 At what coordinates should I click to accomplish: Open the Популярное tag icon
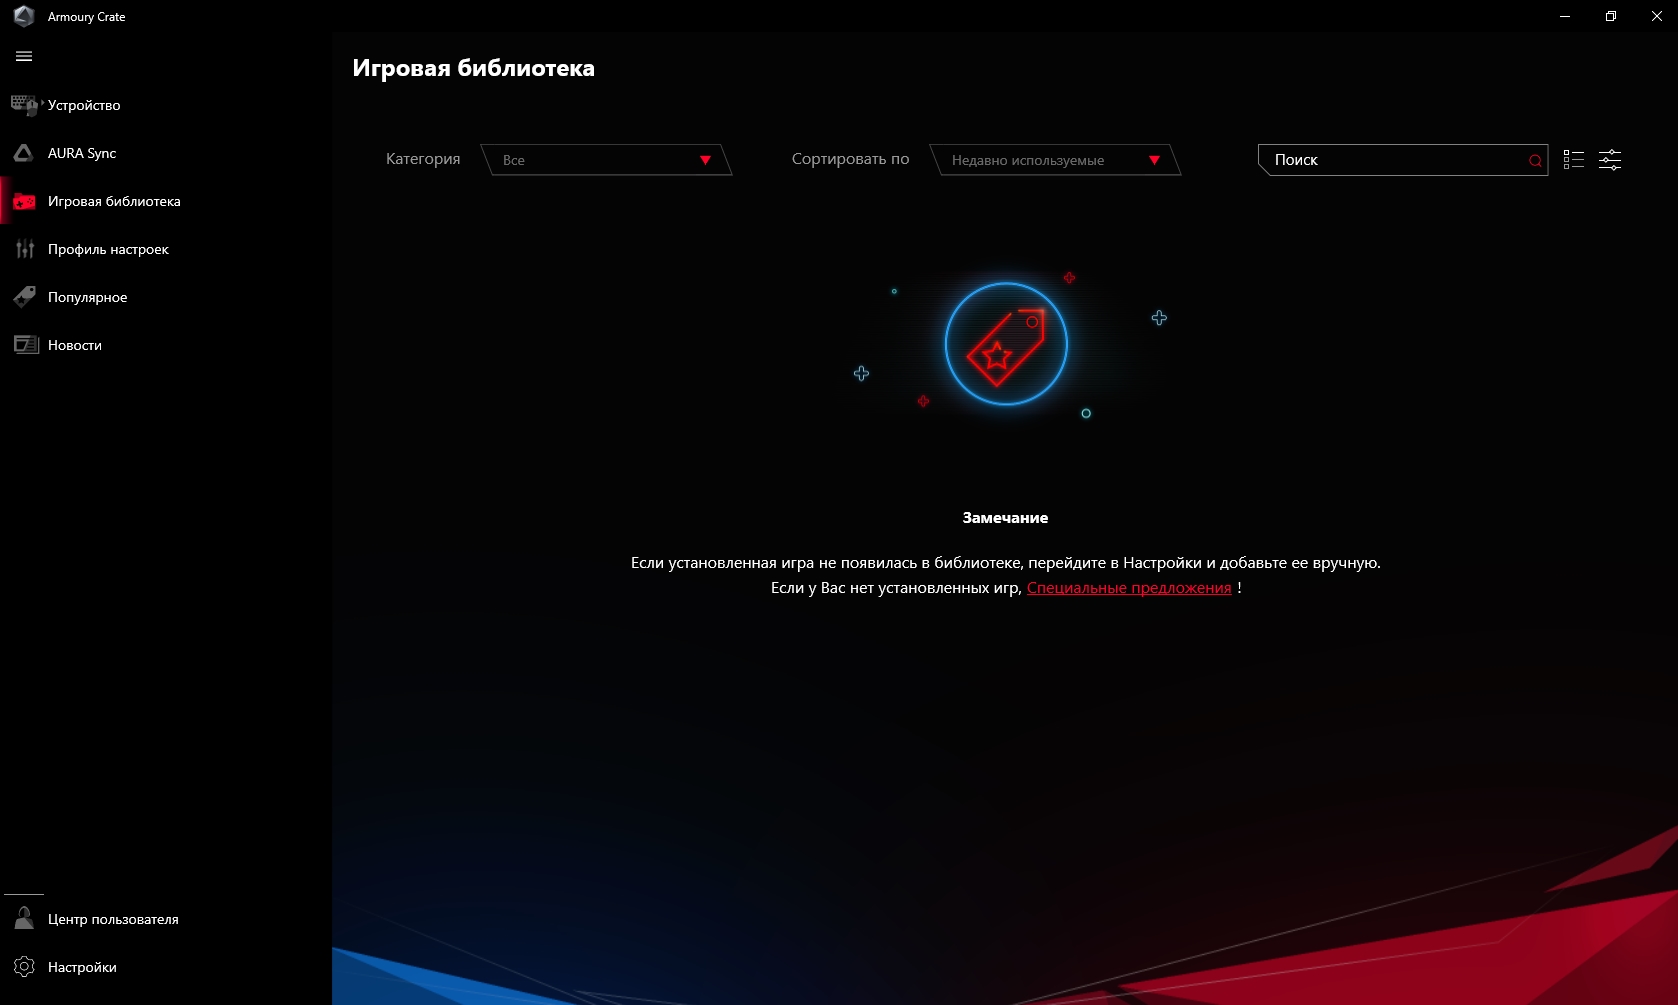[x=25, y=297]
